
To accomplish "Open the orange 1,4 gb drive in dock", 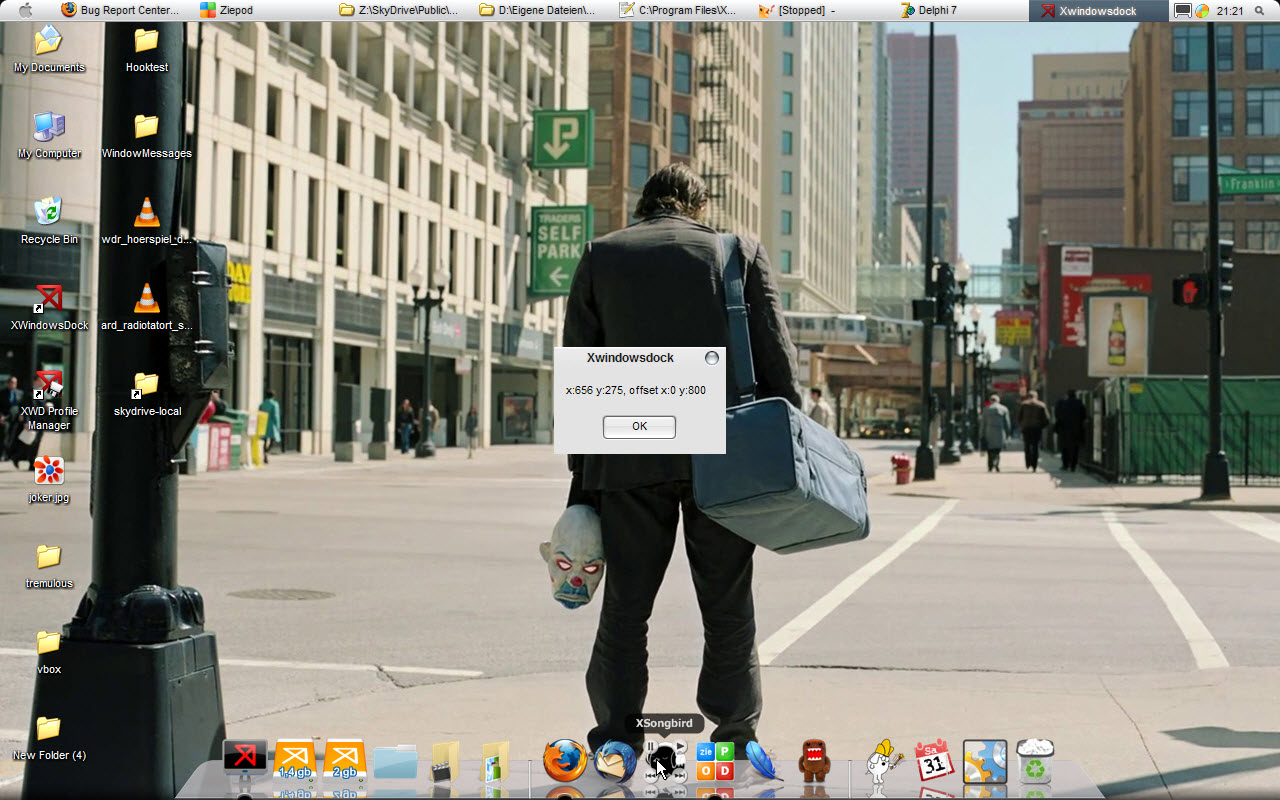I will pos(295,761).
